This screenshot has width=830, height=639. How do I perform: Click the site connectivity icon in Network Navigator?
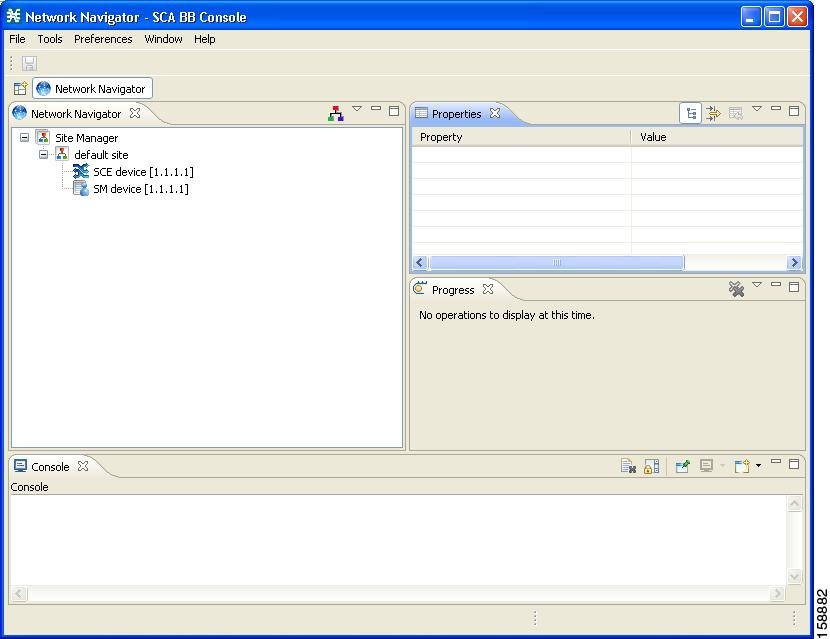pos(334,112)
